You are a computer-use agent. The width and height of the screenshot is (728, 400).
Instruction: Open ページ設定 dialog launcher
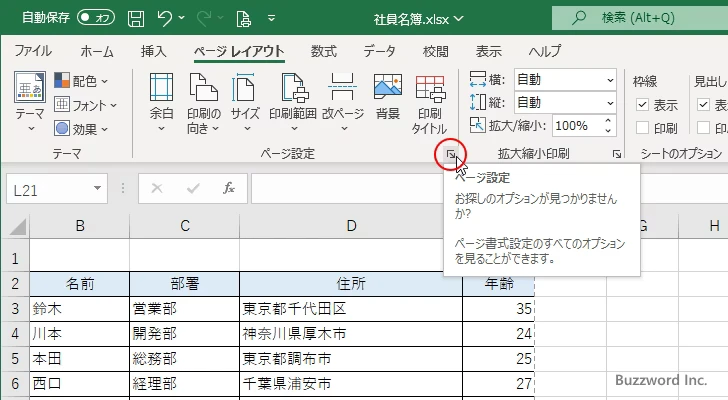(452, 154)
